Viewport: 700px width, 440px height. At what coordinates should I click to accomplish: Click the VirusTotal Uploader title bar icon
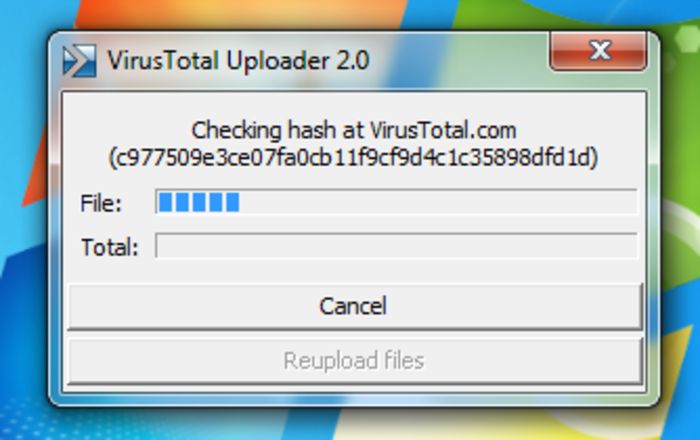point(79,61)
